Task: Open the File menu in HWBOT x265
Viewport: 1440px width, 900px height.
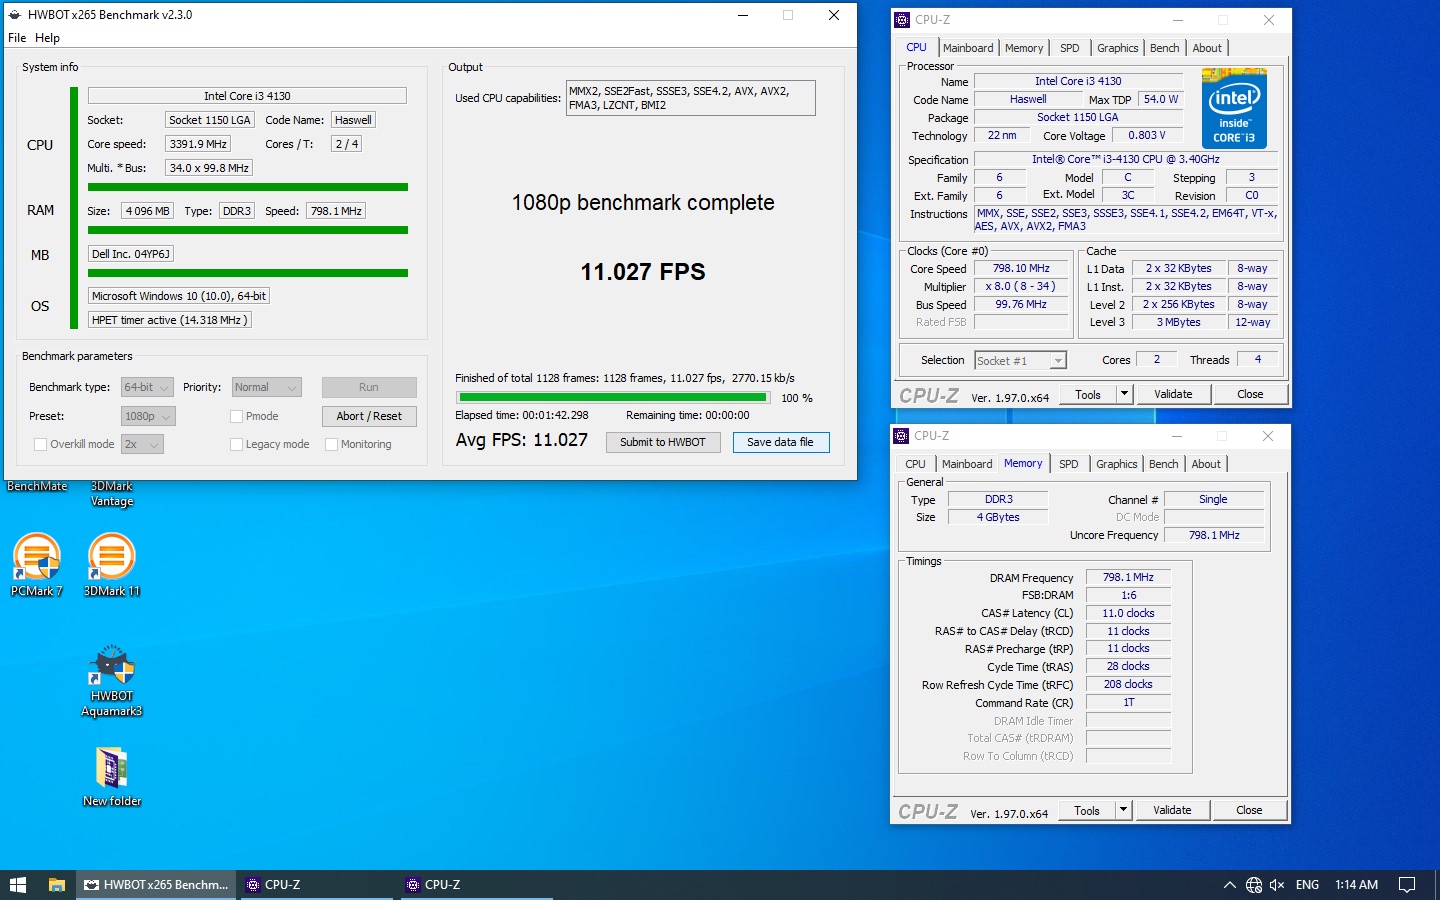Action: pyautogui.click(x=17, y=38)
